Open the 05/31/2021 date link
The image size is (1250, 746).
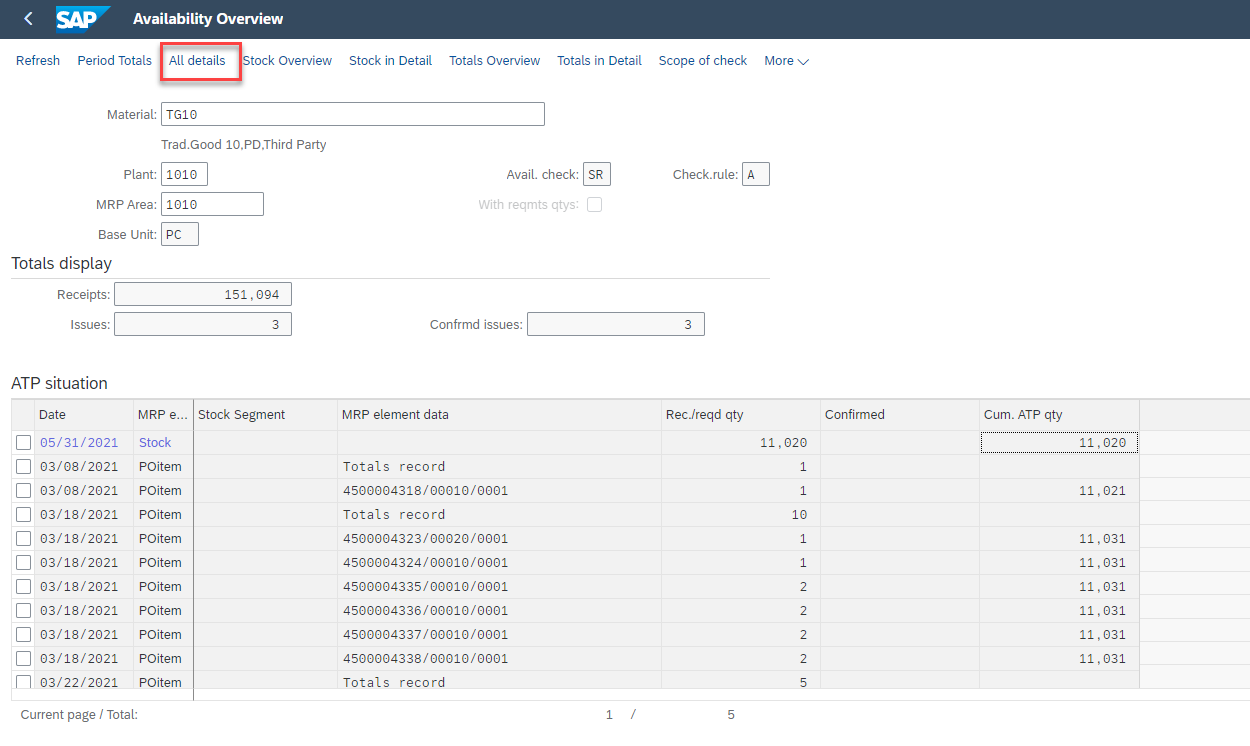(x=79, y=442)
